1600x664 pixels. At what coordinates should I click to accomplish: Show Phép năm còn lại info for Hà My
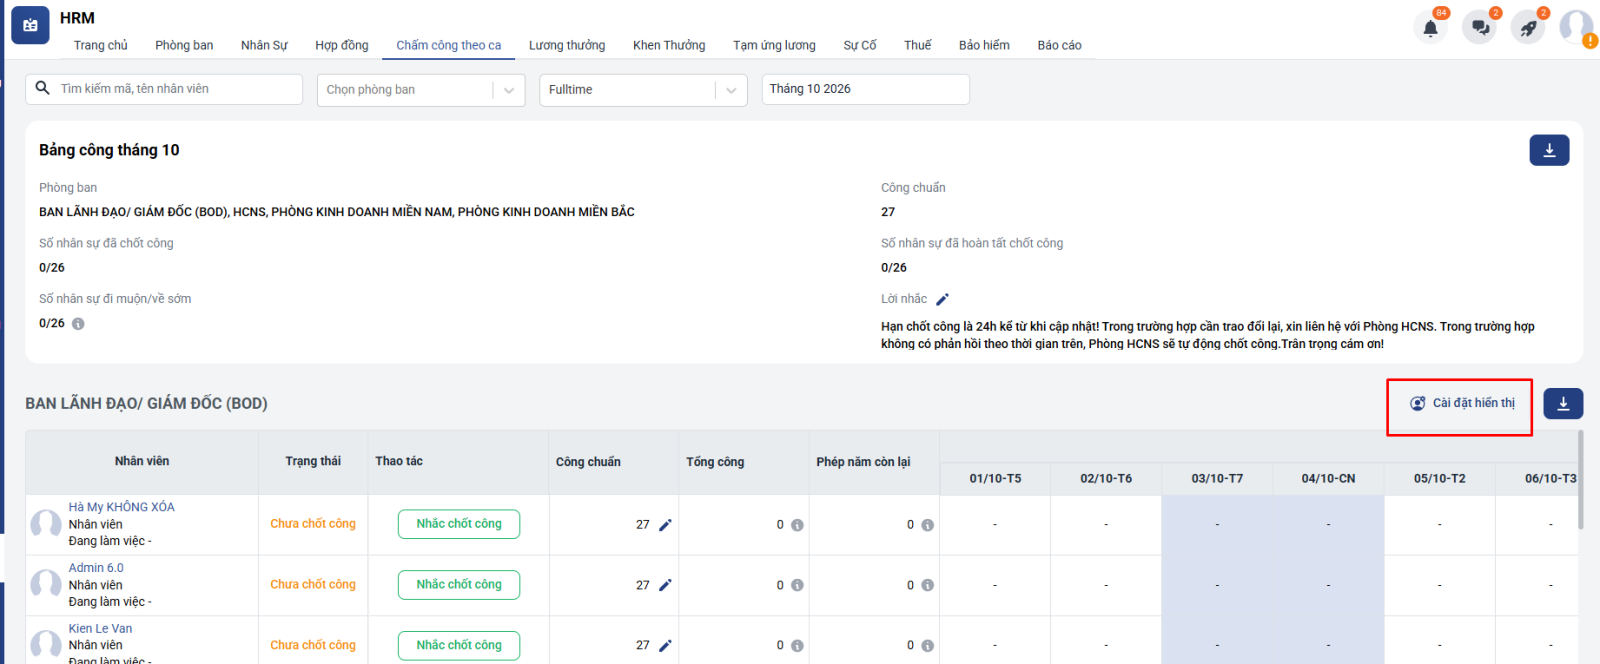(x=928, y=525)
